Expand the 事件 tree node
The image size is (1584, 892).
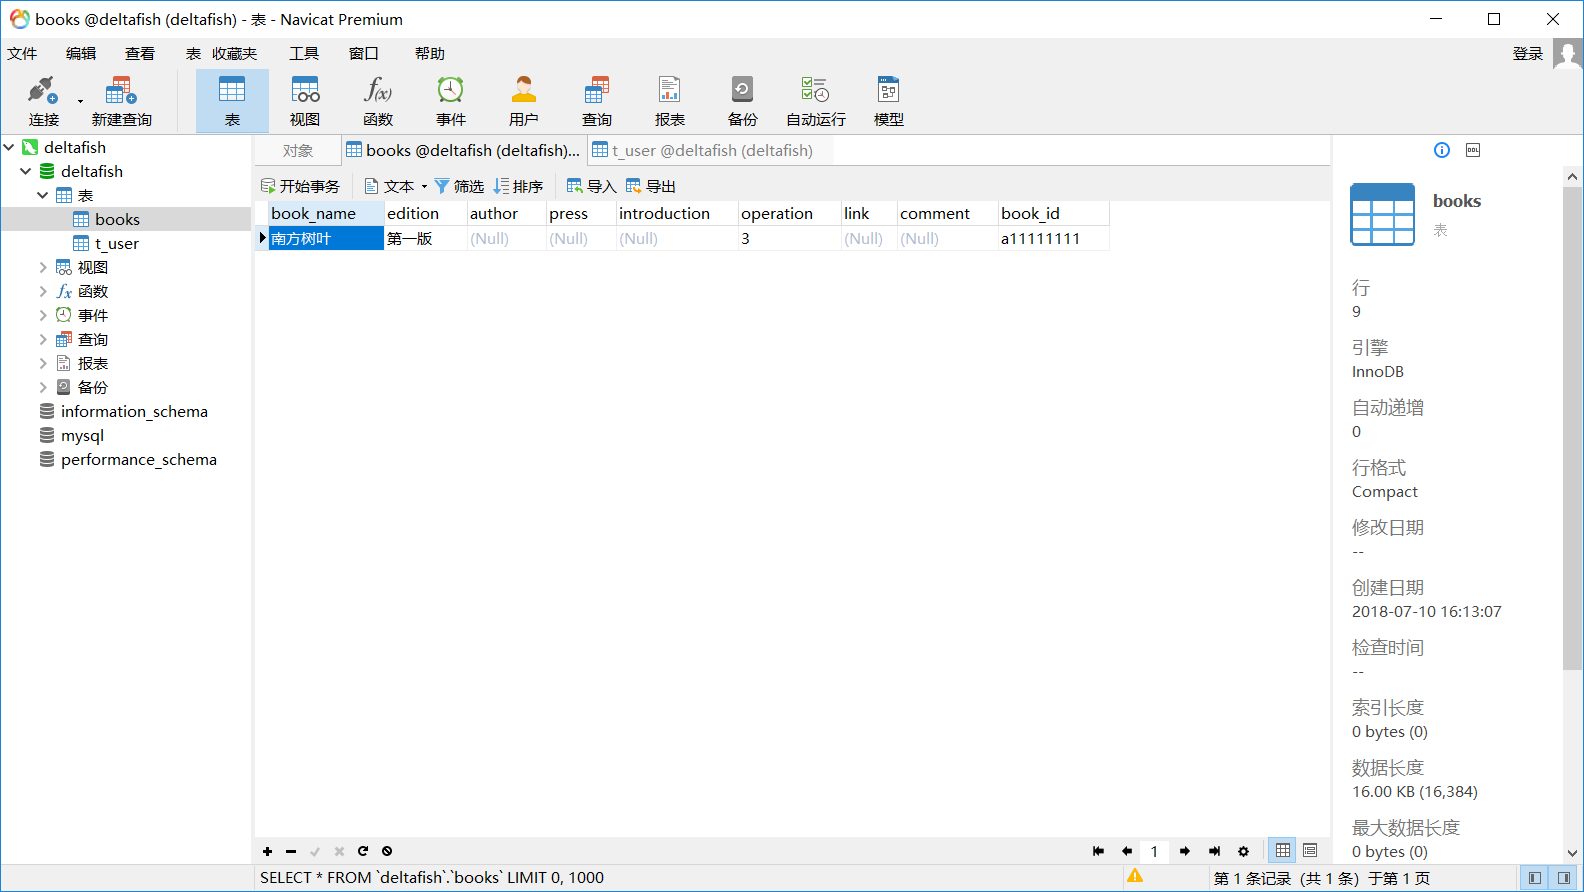point(43,315)
